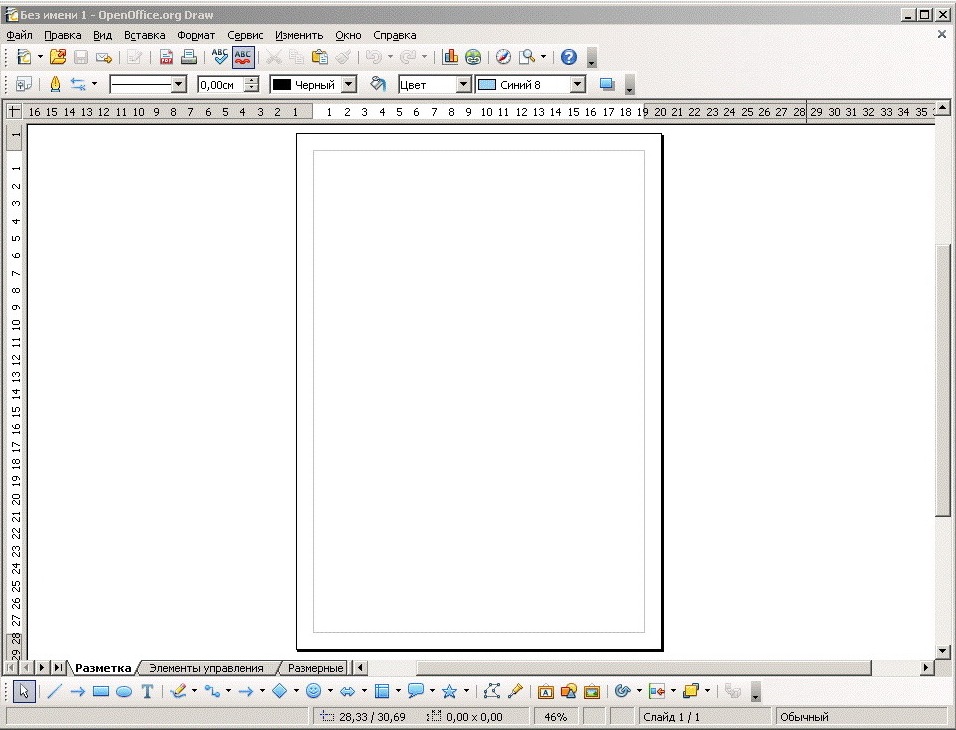956x730 pixels.
Task: Toggle Edit Points mode
Action: point(491,691)
